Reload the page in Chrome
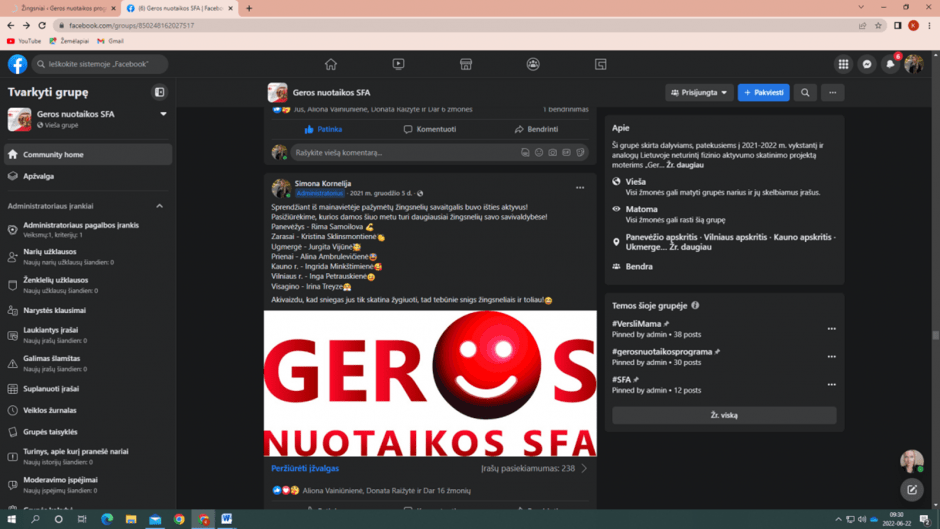 tap(42, 26)
